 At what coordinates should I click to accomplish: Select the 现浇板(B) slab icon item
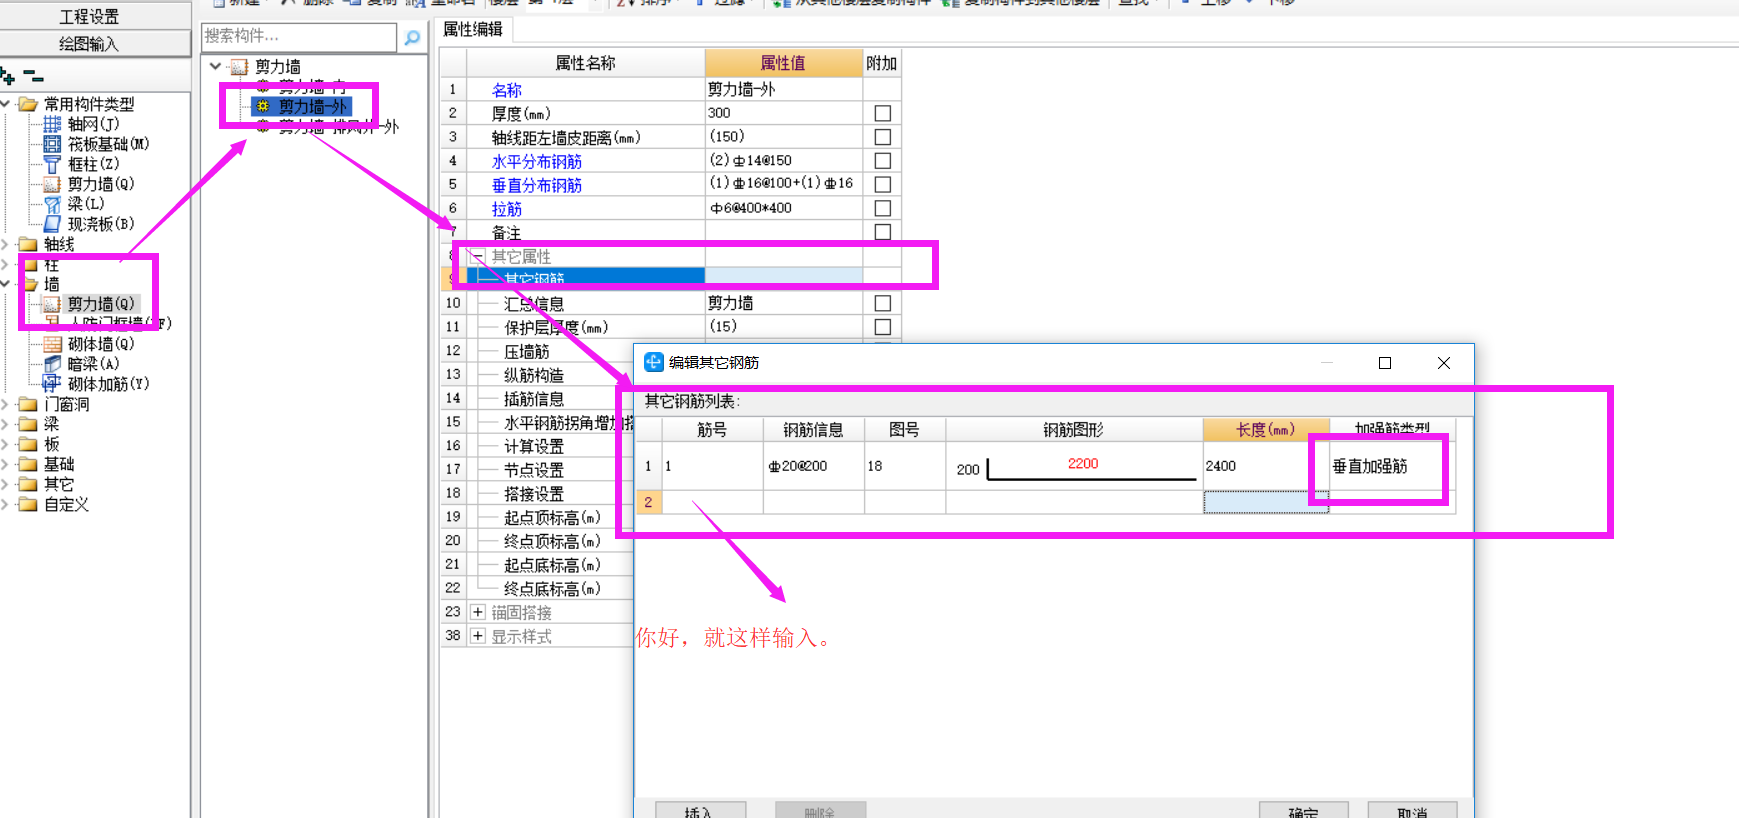coord(52,224)
